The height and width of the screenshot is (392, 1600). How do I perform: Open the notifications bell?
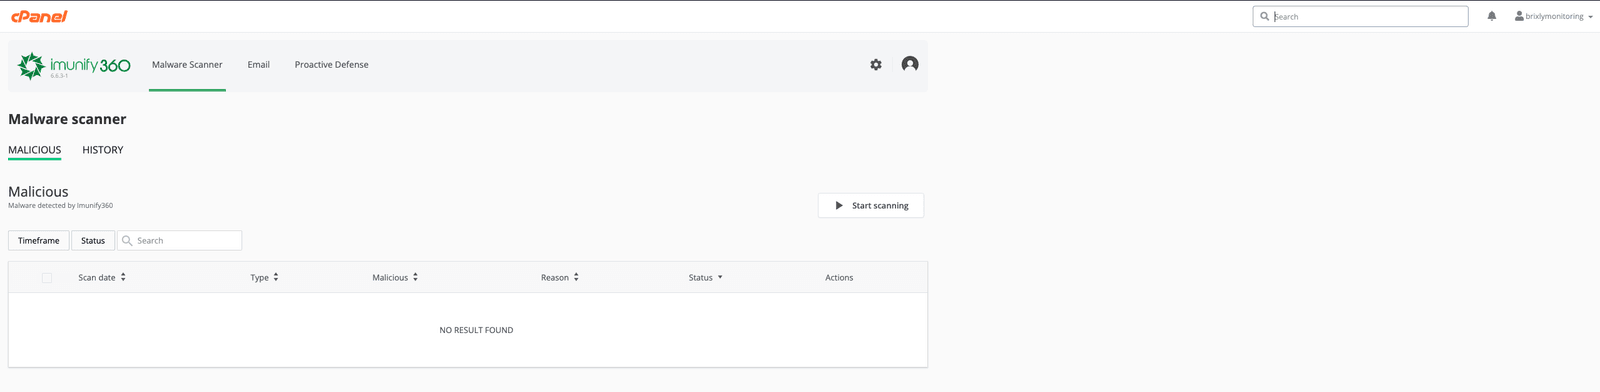tap(1492, 16)
